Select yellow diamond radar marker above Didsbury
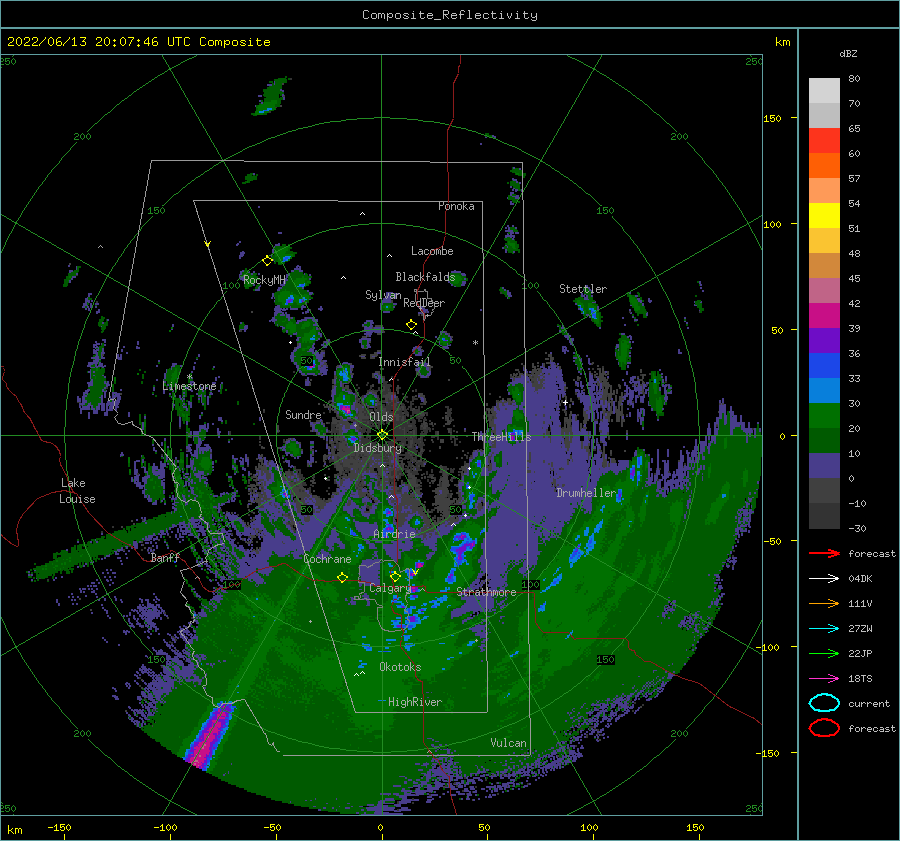The width and height of the screenshot is (900, 841). click(382, 435)
